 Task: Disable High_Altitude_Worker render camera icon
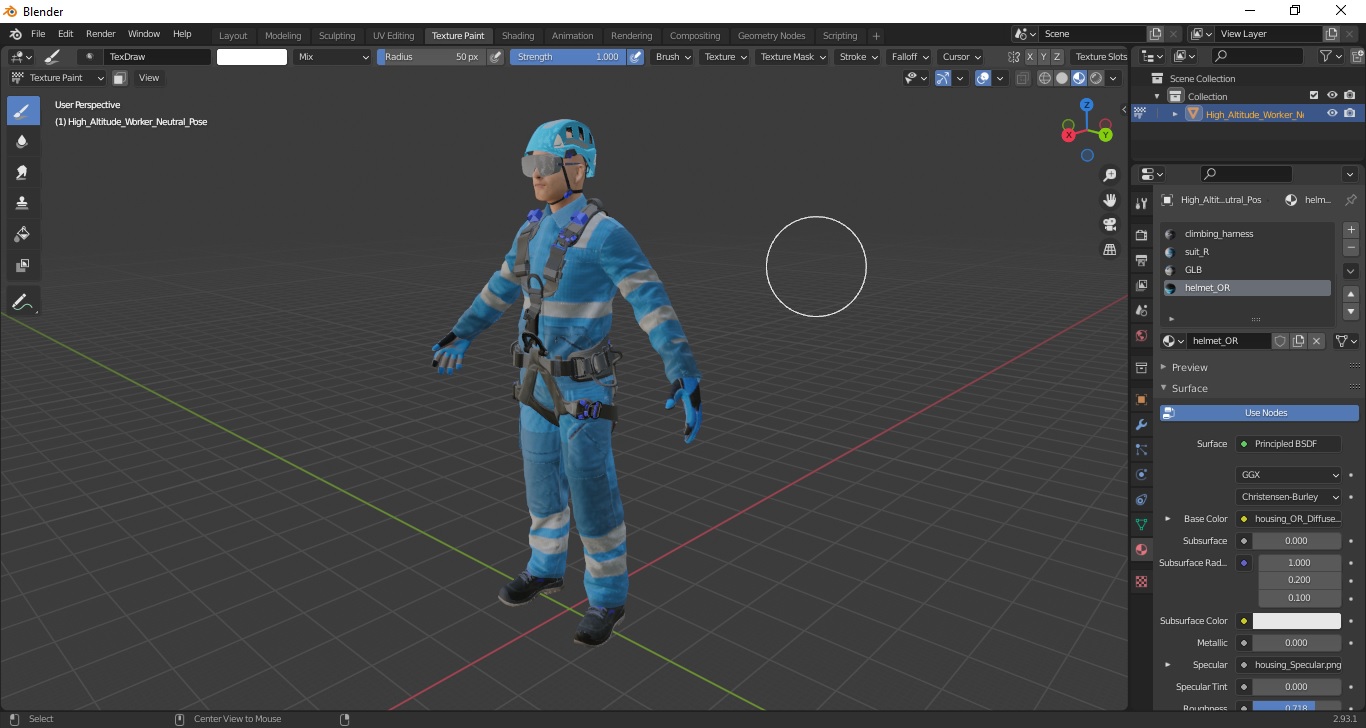pos(1350,114)
